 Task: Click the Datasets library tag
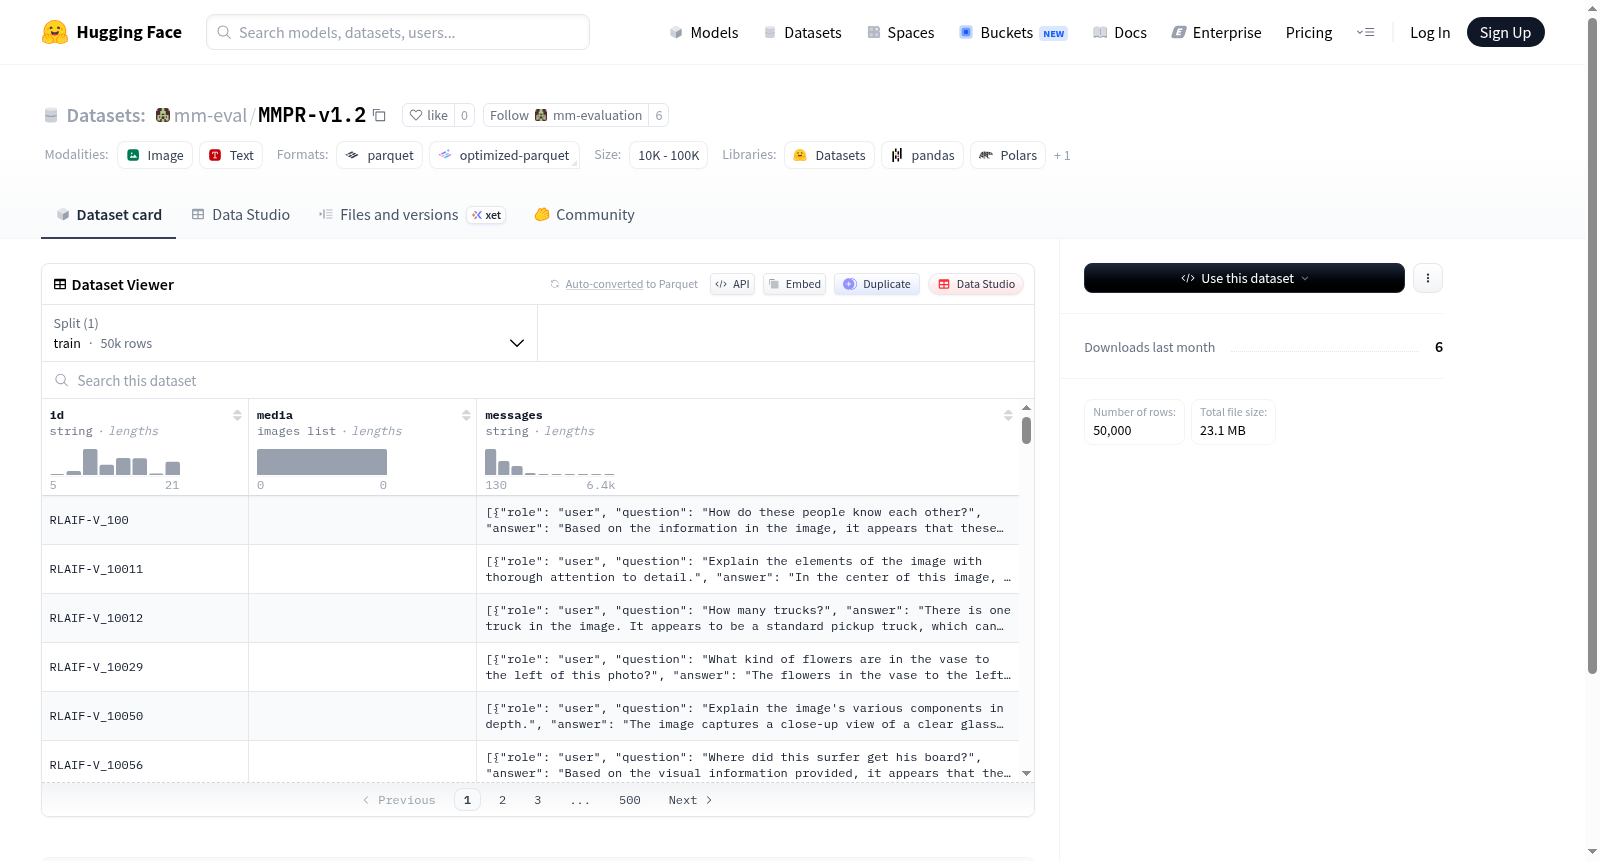coord(830,155)
